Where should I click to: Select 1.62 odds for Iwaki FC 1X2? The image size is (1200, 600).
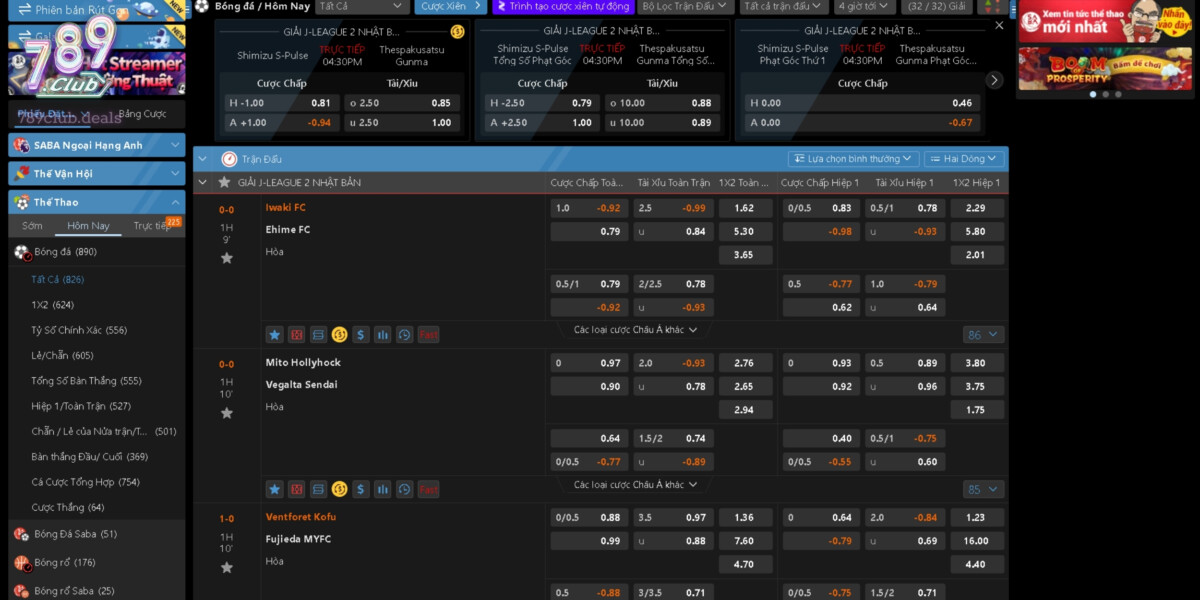point(744,208)
